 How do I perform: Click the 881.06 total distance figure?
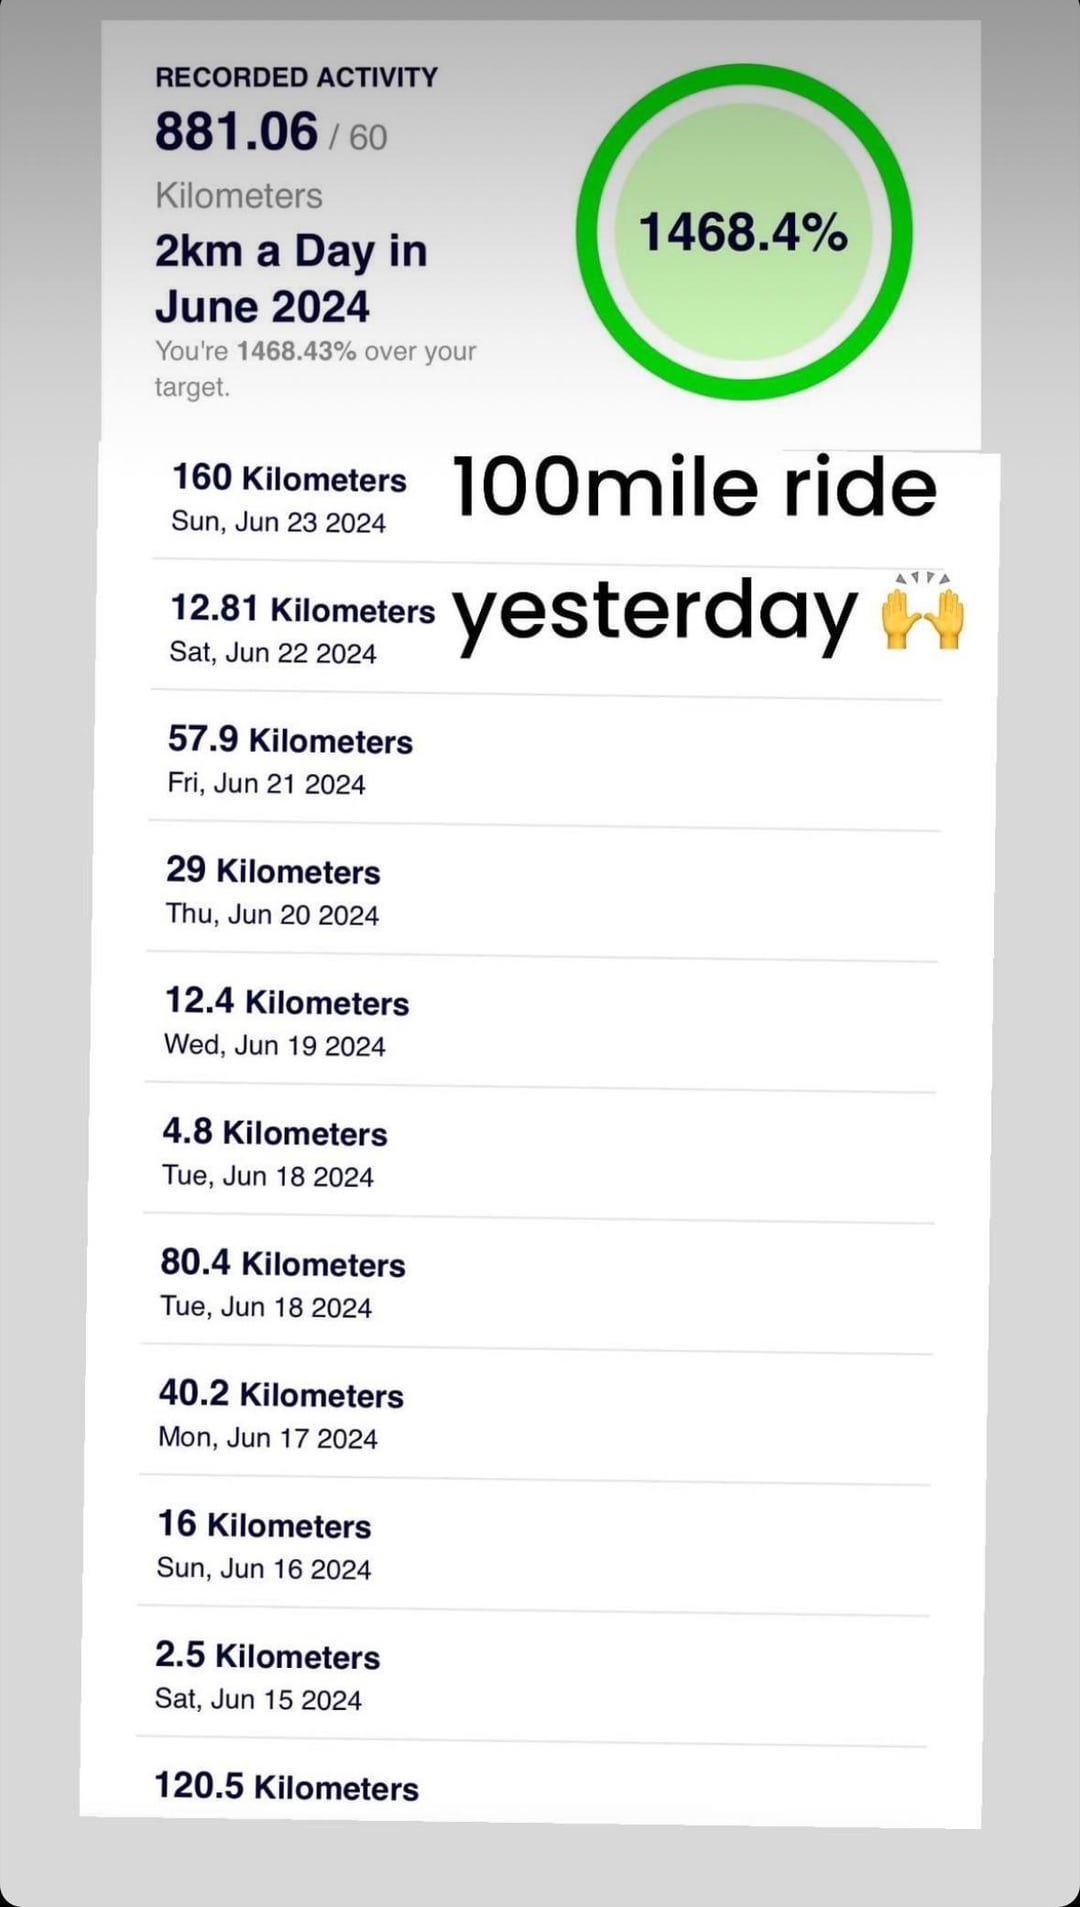point(237,132)
